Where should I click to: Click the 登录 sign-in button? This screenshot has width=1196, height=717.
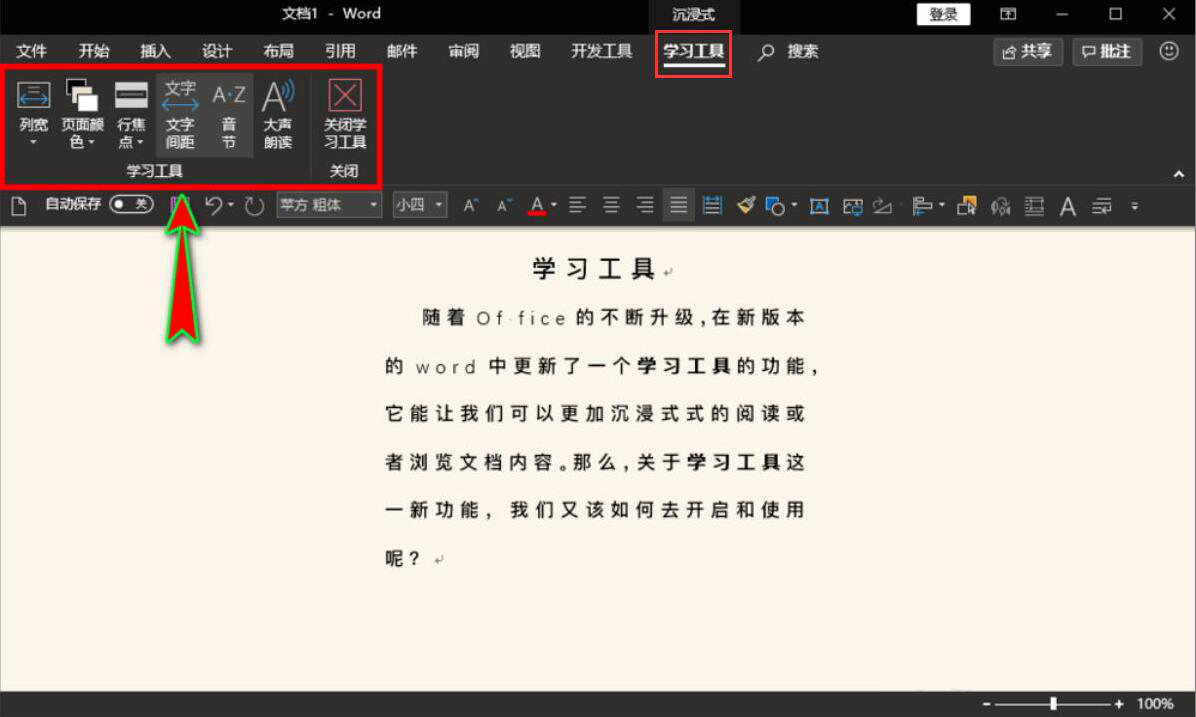tap(944, 14)
